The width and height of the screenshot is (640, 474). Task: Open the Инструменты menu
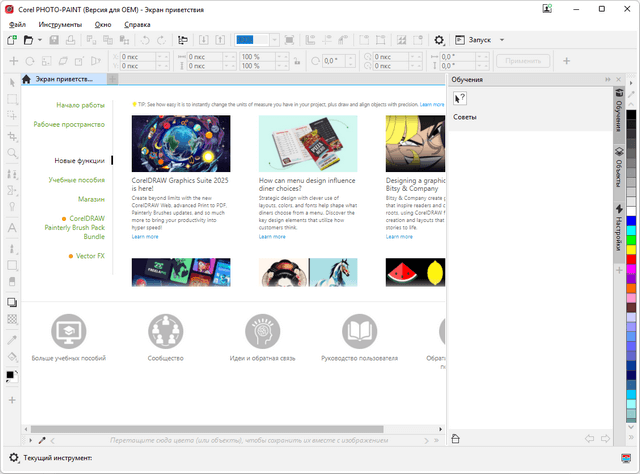pos(60,22)
